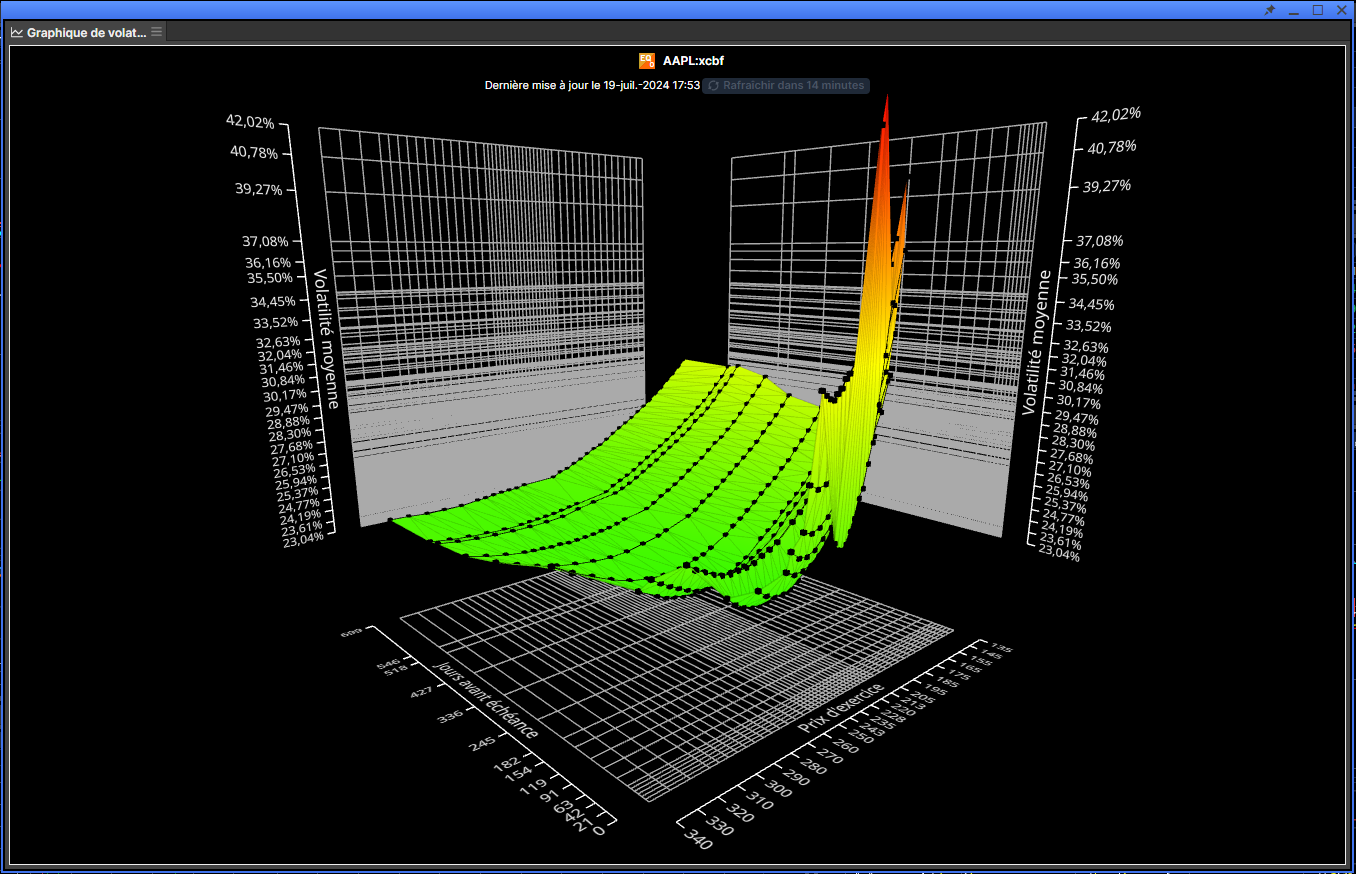Screen dimensions: 1356x874
Task: Click 42,02% on the left volatility axis
Action: pyautogui.click(x=250, y=121)
